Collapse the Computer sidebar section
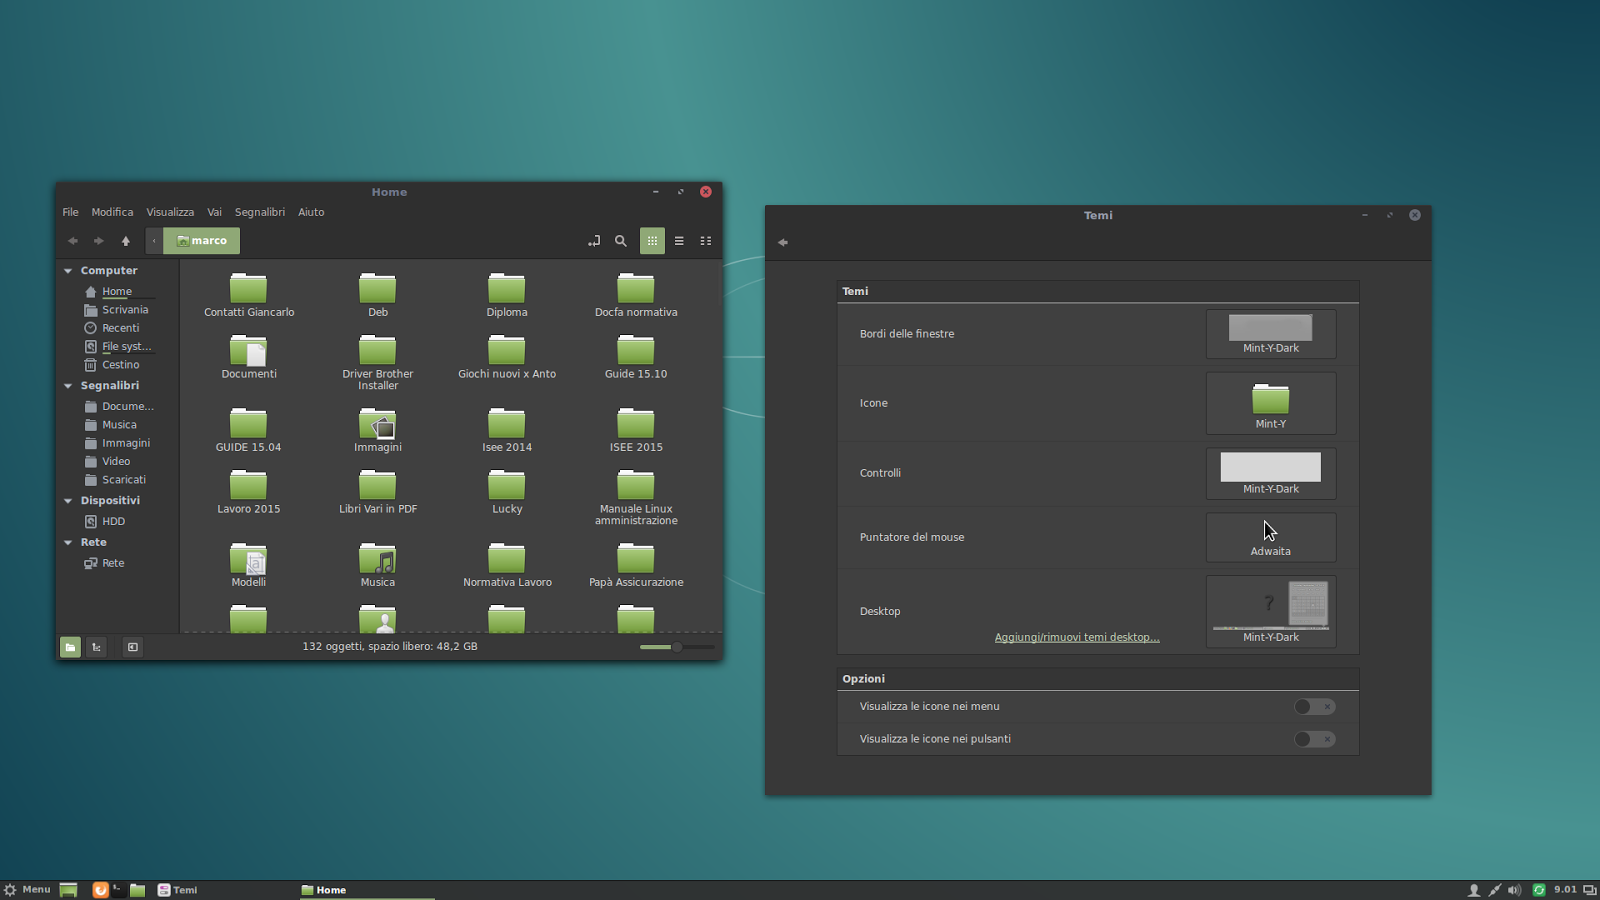Image resolution: width=1600 pixels, height=900 pixels. coord(68,271)
